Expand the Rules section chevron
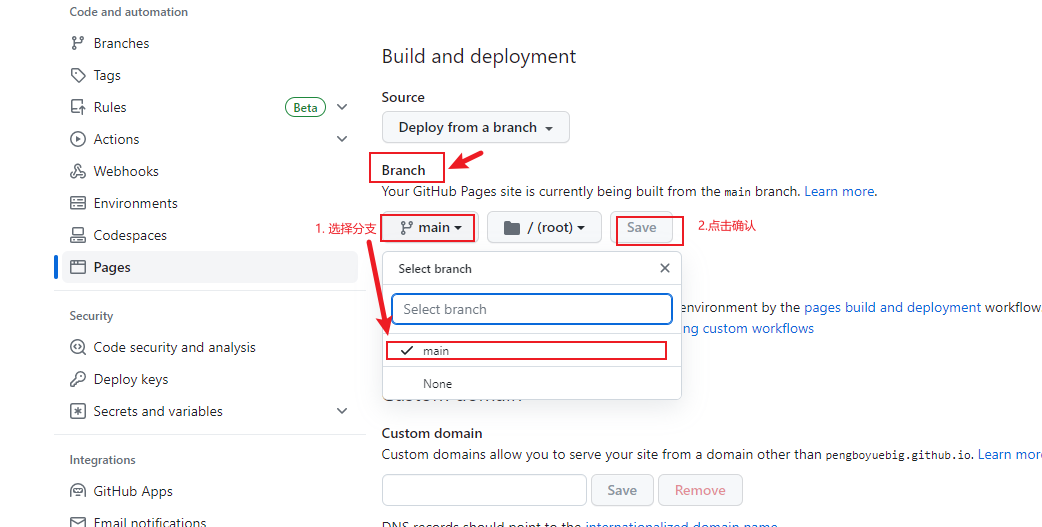This screenshot has height=527, width=1042. 342,107
